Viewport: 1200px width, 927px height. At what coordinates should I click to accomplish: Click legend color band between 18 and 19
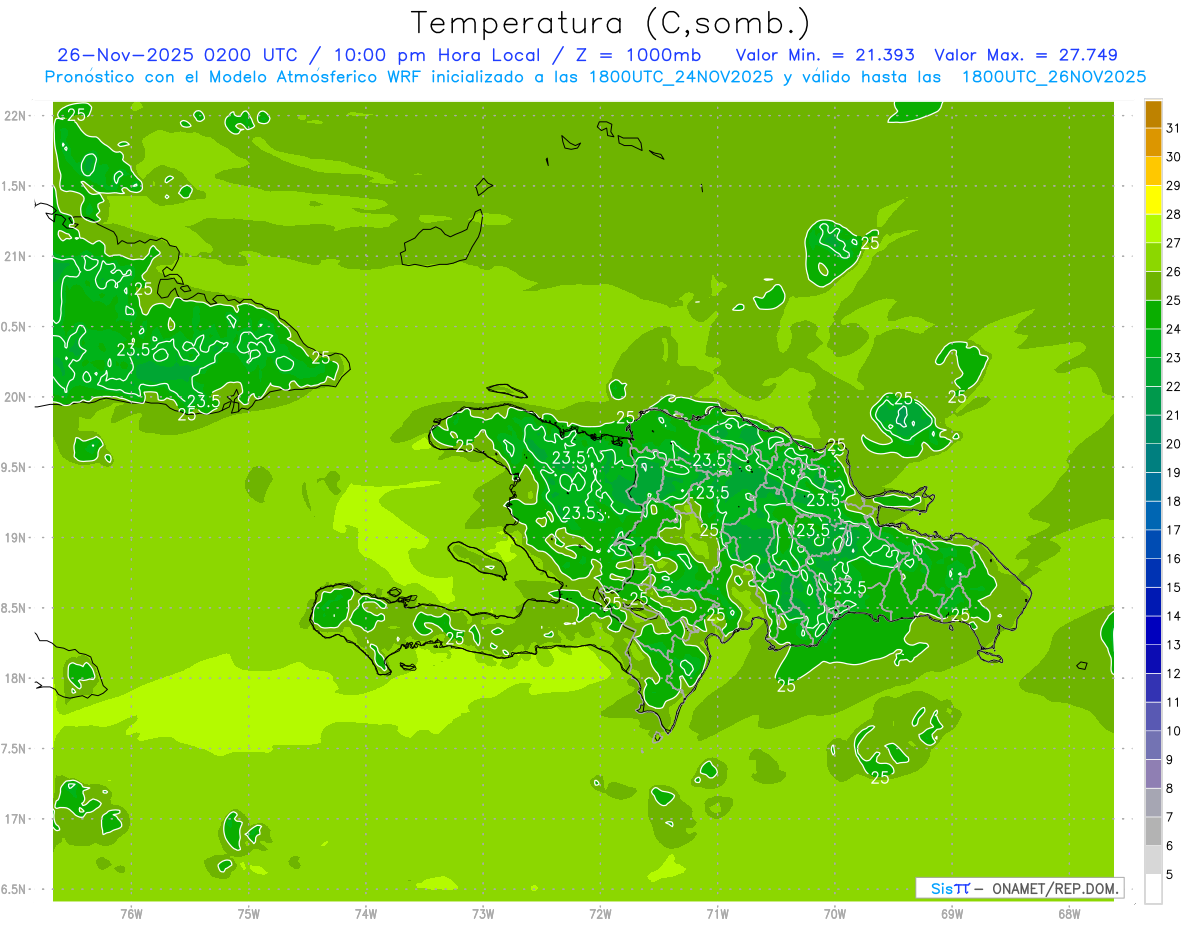pos(1153,486)
